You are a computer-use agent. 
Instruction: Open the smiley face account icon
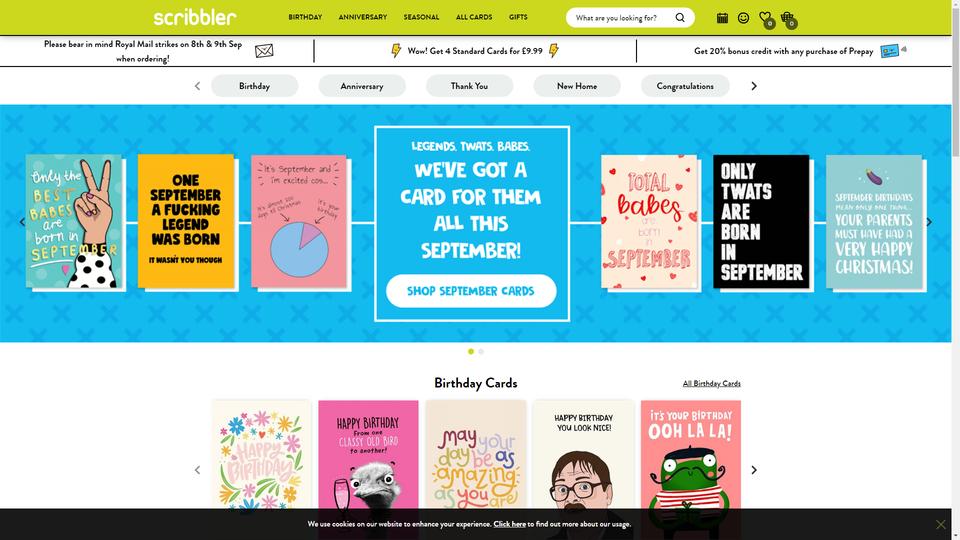[x=743, y=18]
